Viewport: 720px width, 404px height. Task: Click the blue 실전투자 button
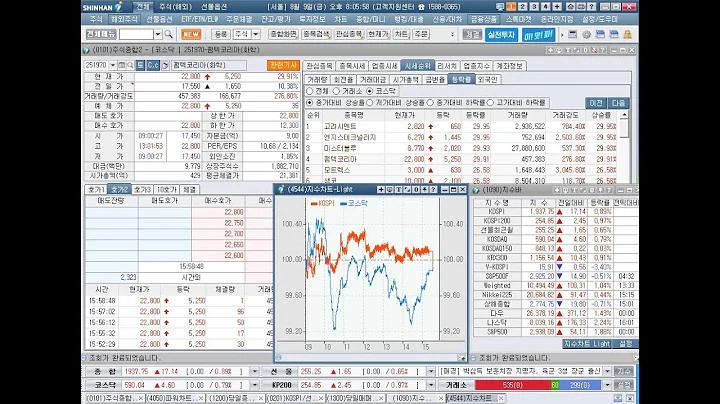click(x=501, y=35)
